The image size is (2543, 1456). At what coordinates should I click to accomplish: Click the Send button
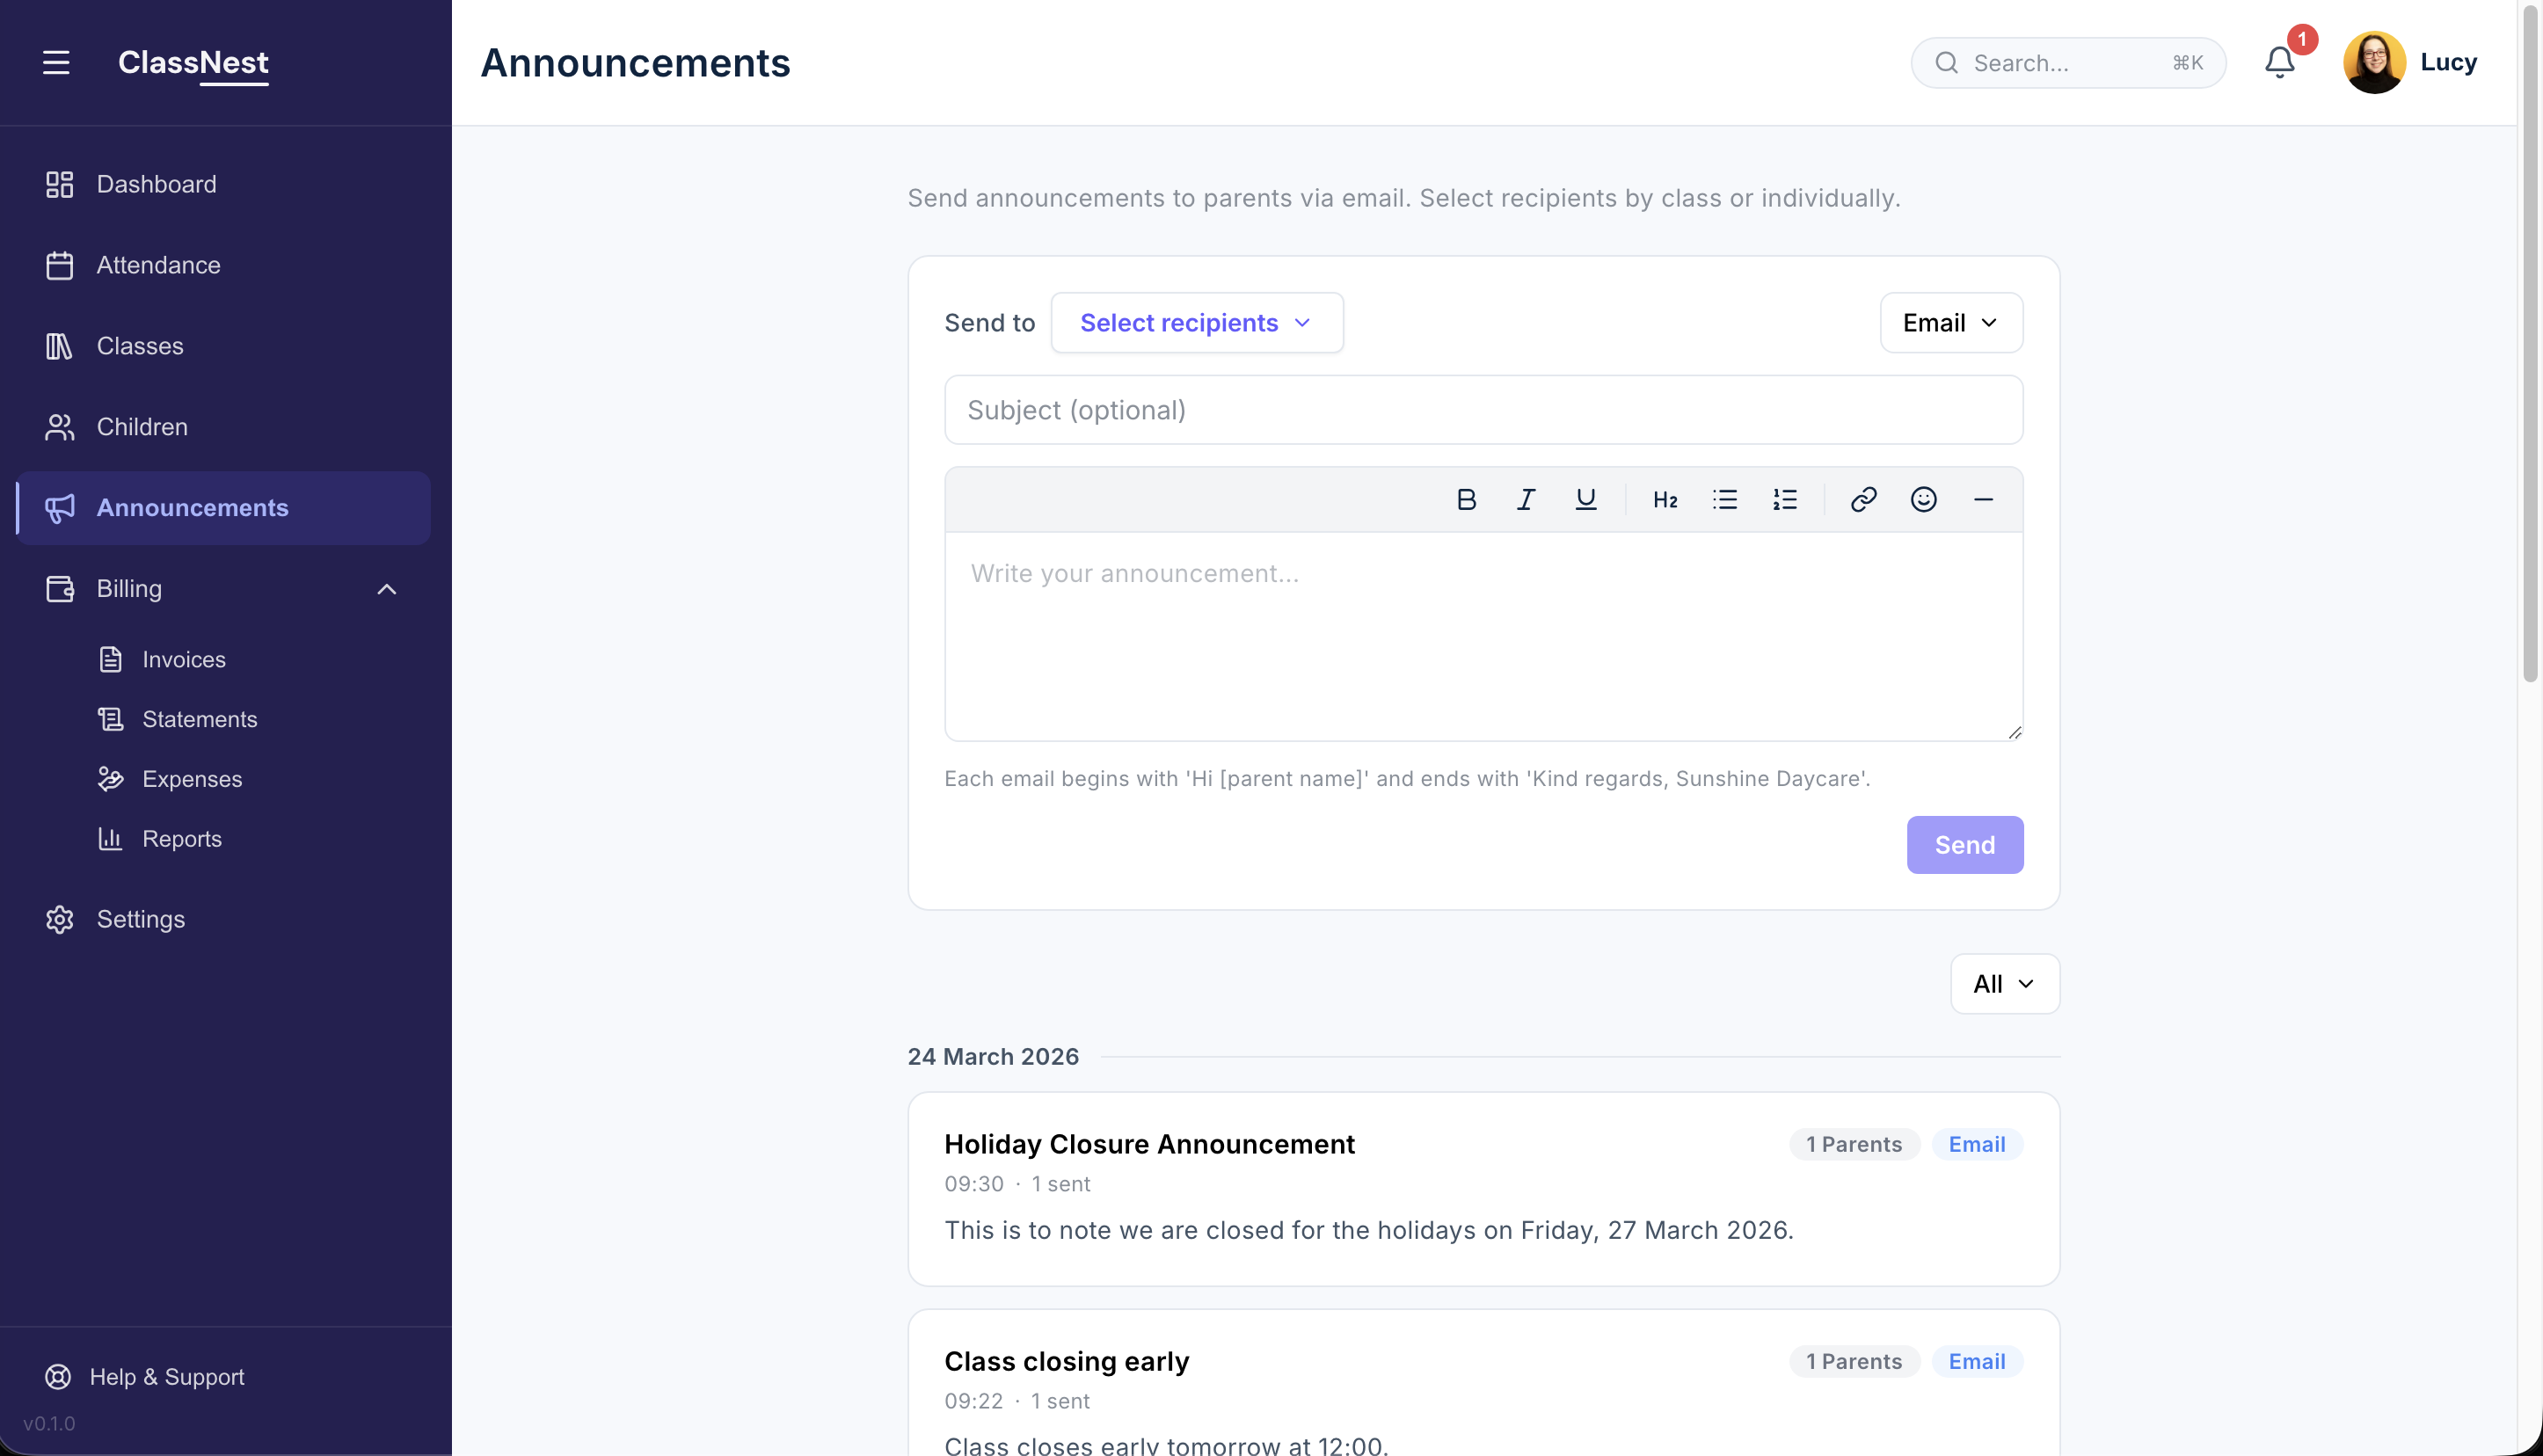point(1964,845)
